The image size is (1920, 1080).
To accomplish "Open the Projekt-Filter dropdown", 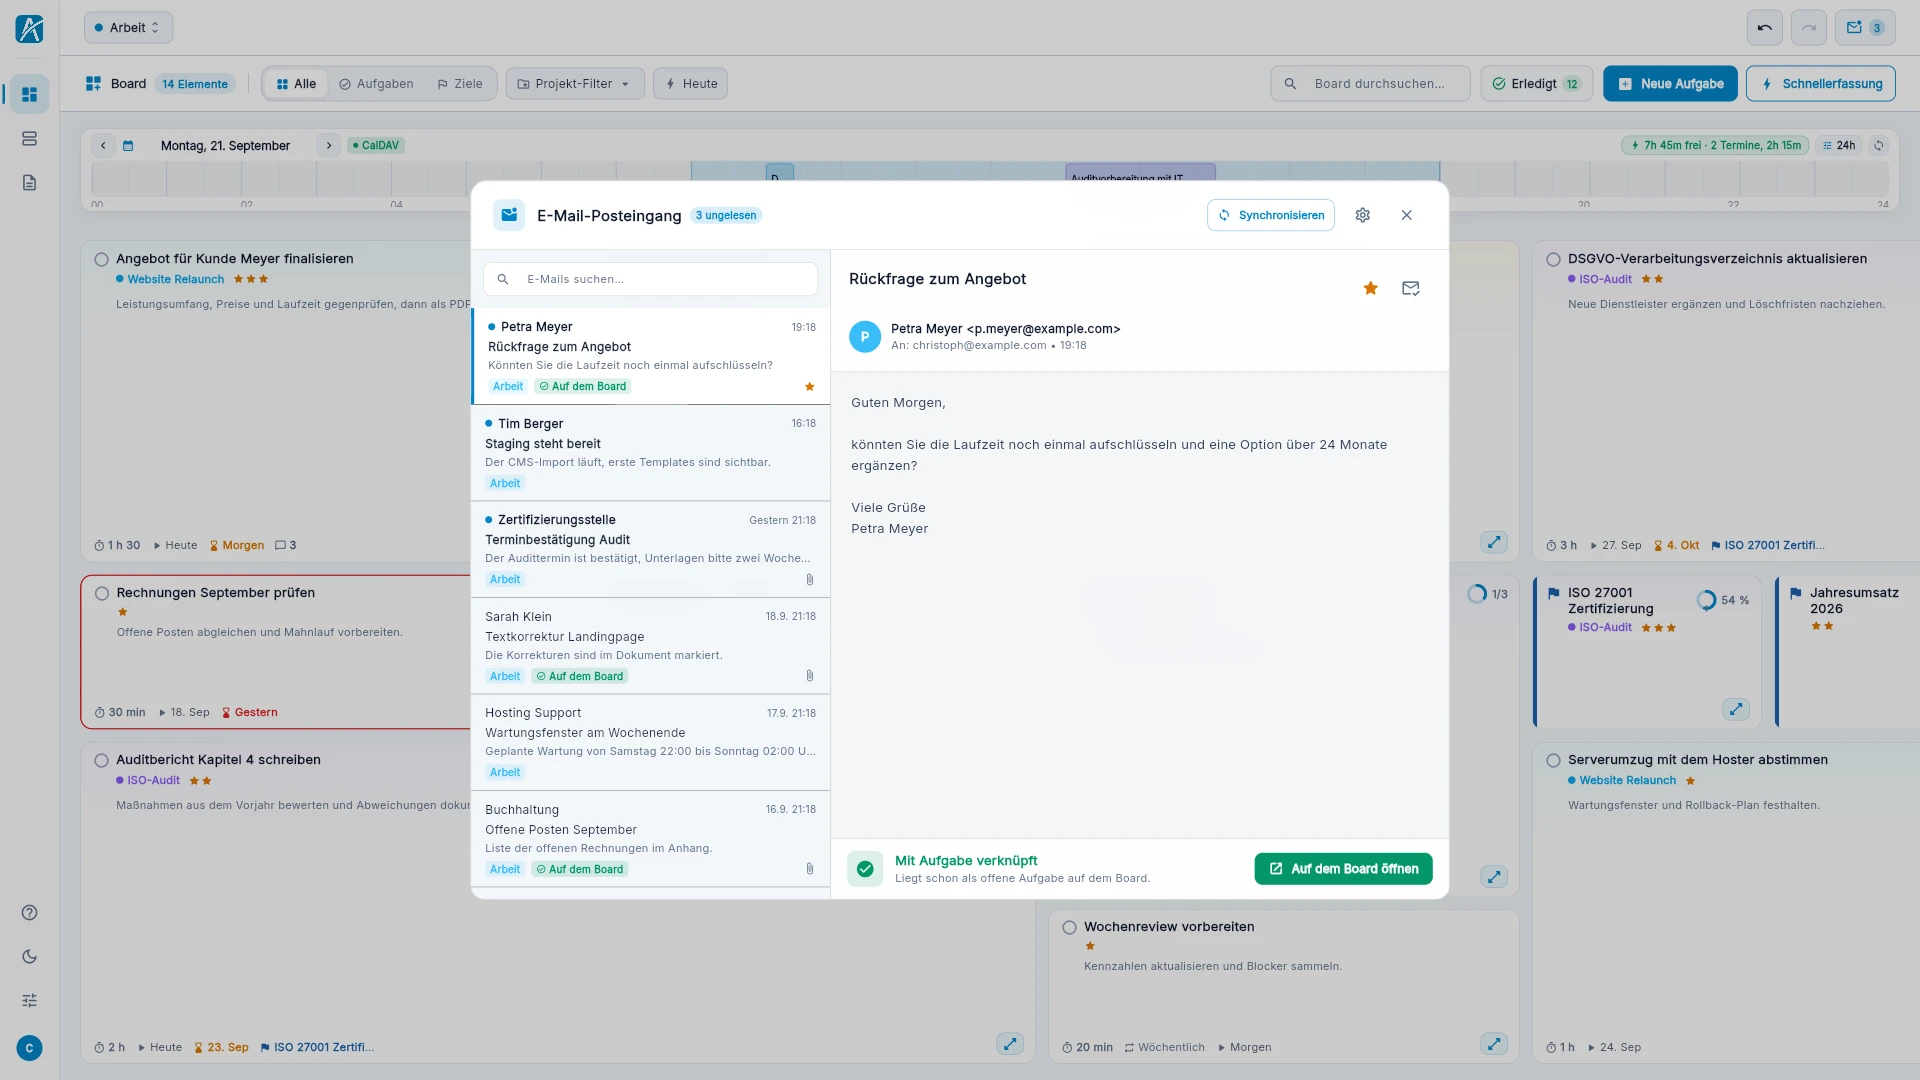I will (574, 84).
